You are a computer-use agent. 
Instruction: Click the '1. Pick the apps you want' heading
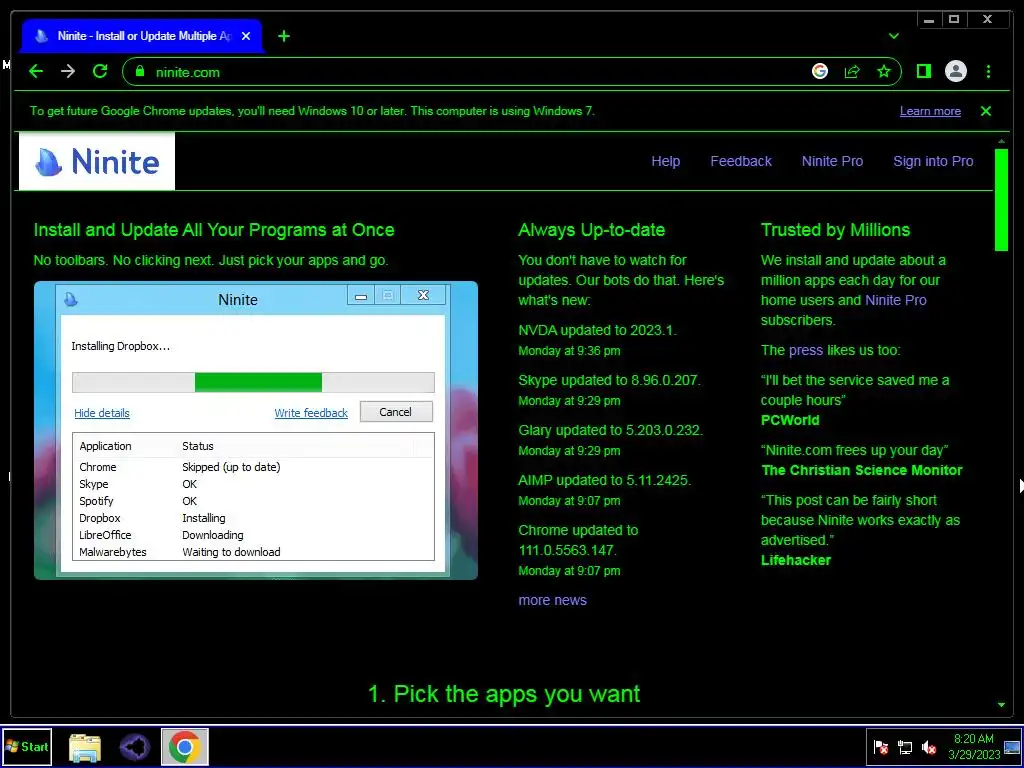tap(504, 694)
